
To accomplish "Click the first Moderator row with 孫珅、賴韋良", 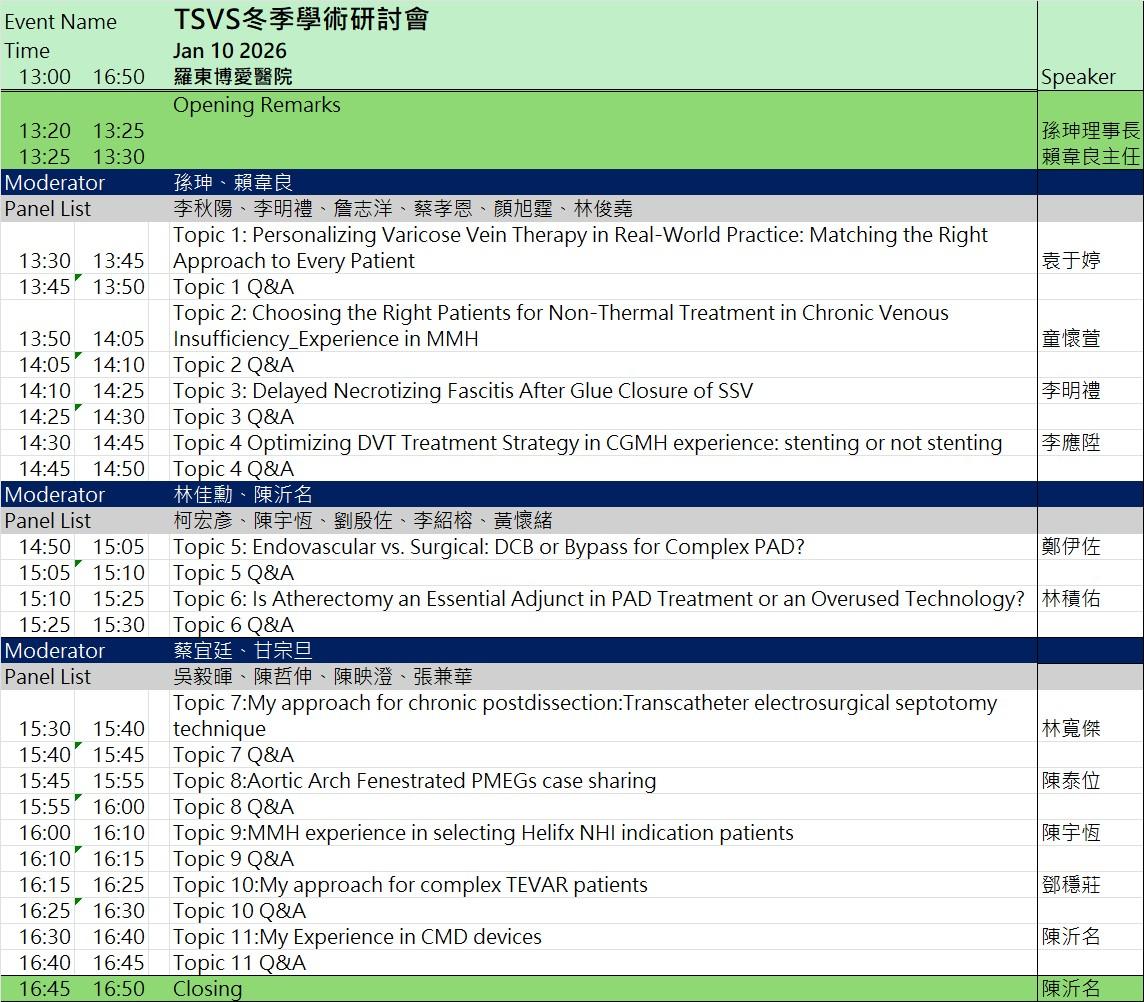I will tap(233, 183).
